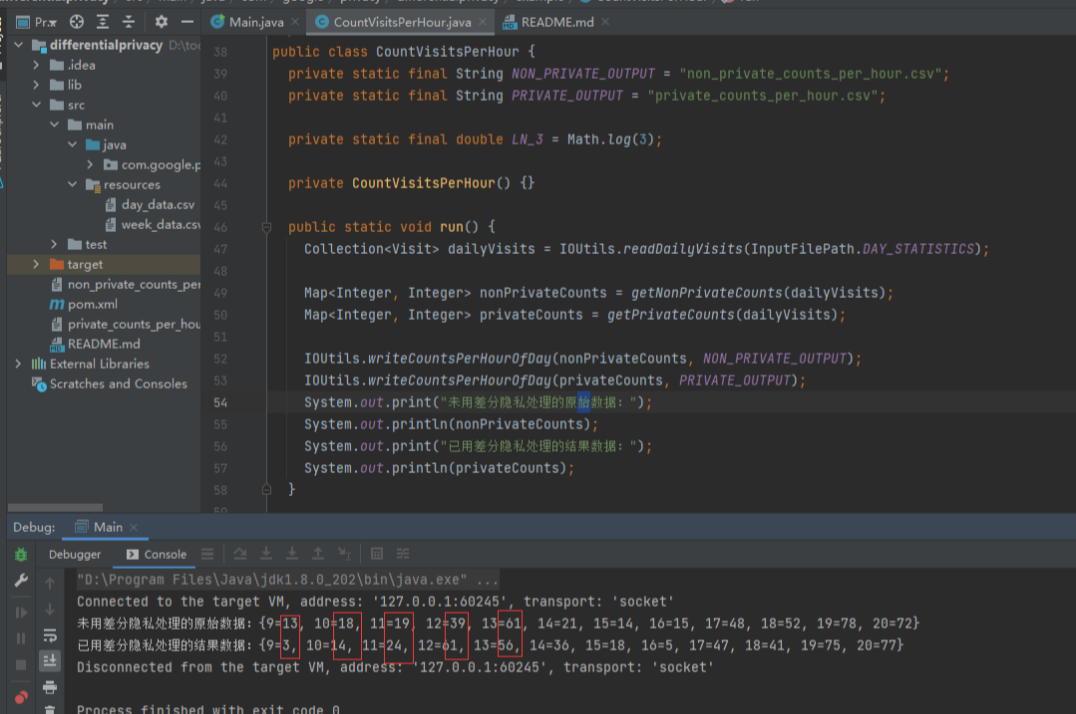Screen dimensions: 1076x714
Task: Click the Project panel horizontal scrollbar
Action: [55, 507]
